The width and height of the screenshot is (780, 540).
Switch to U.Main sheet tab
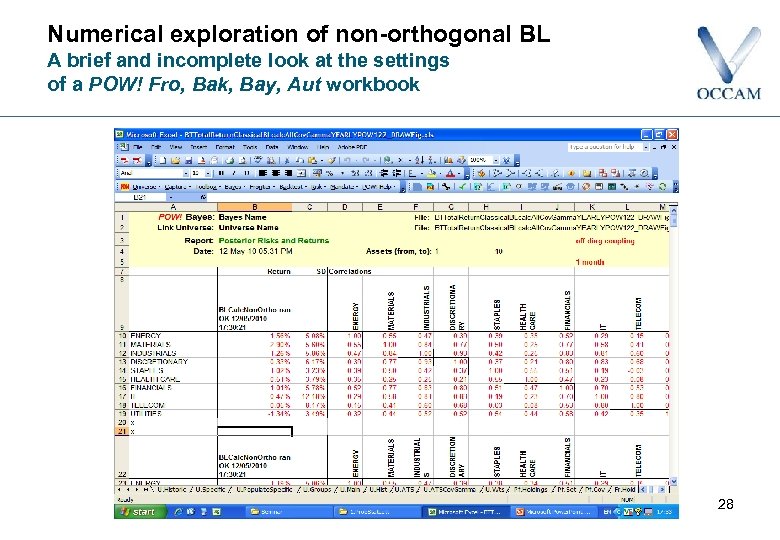(351, 490)
